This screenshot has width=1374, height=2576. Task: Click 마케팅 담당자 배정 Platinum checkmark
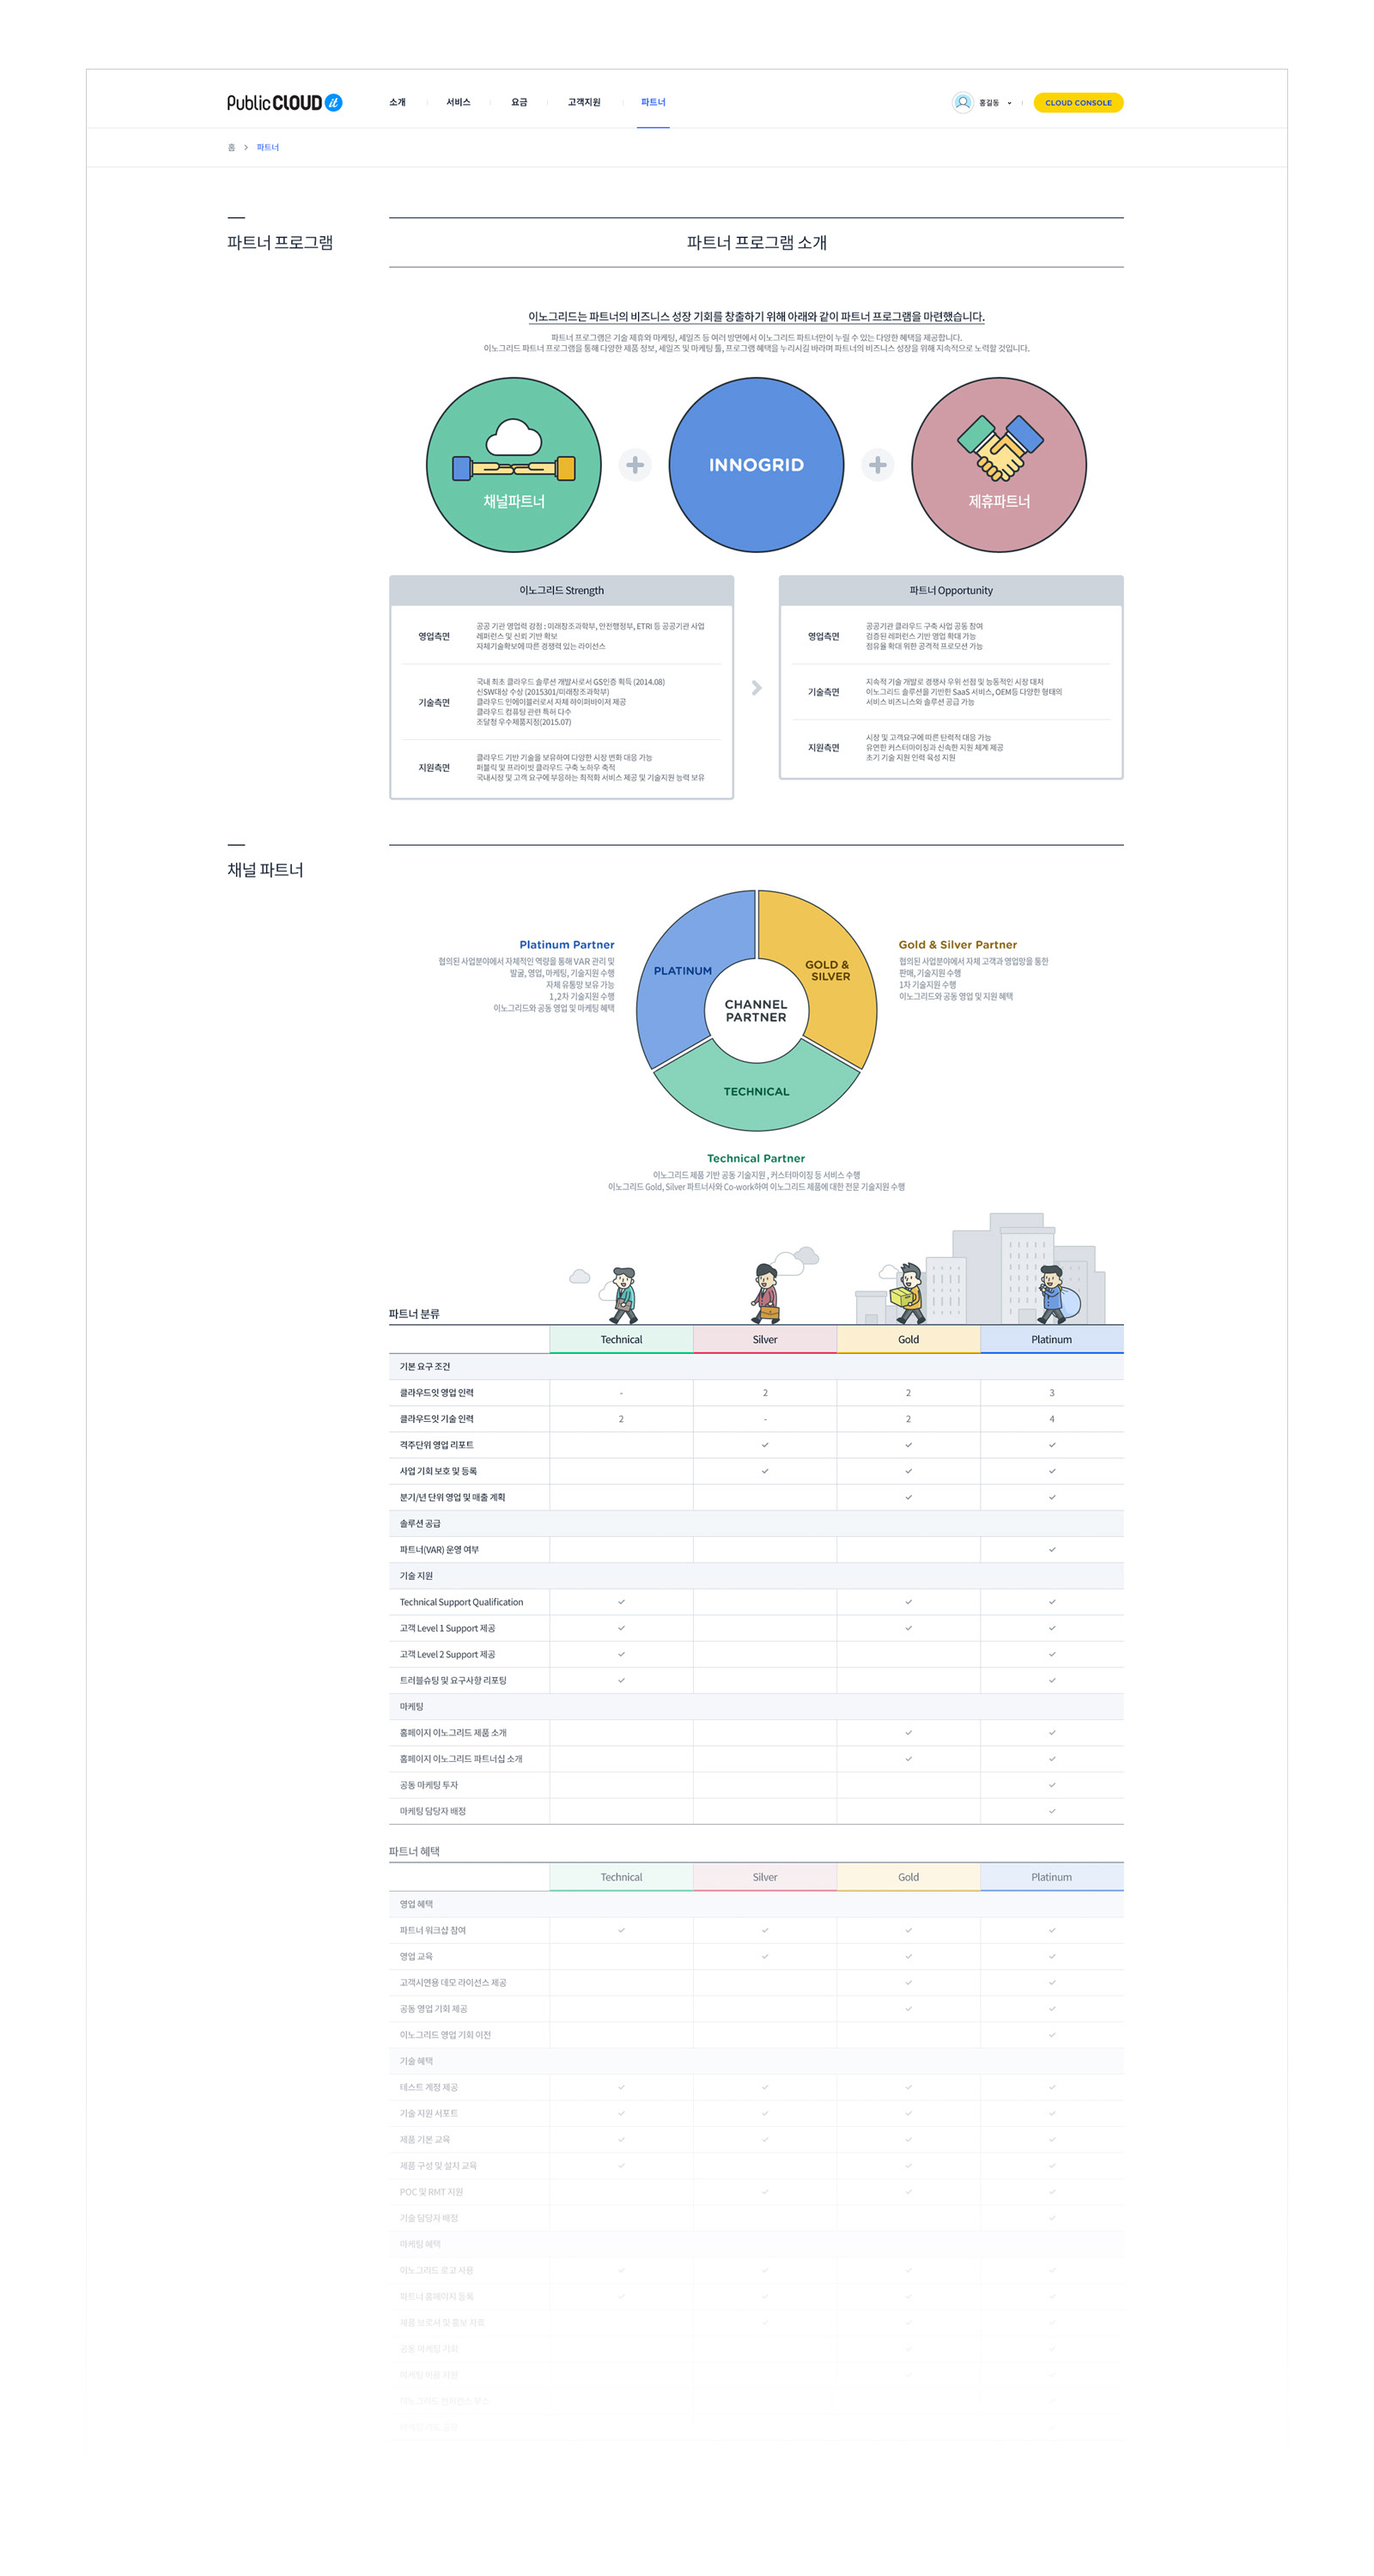[1052, 1811]
